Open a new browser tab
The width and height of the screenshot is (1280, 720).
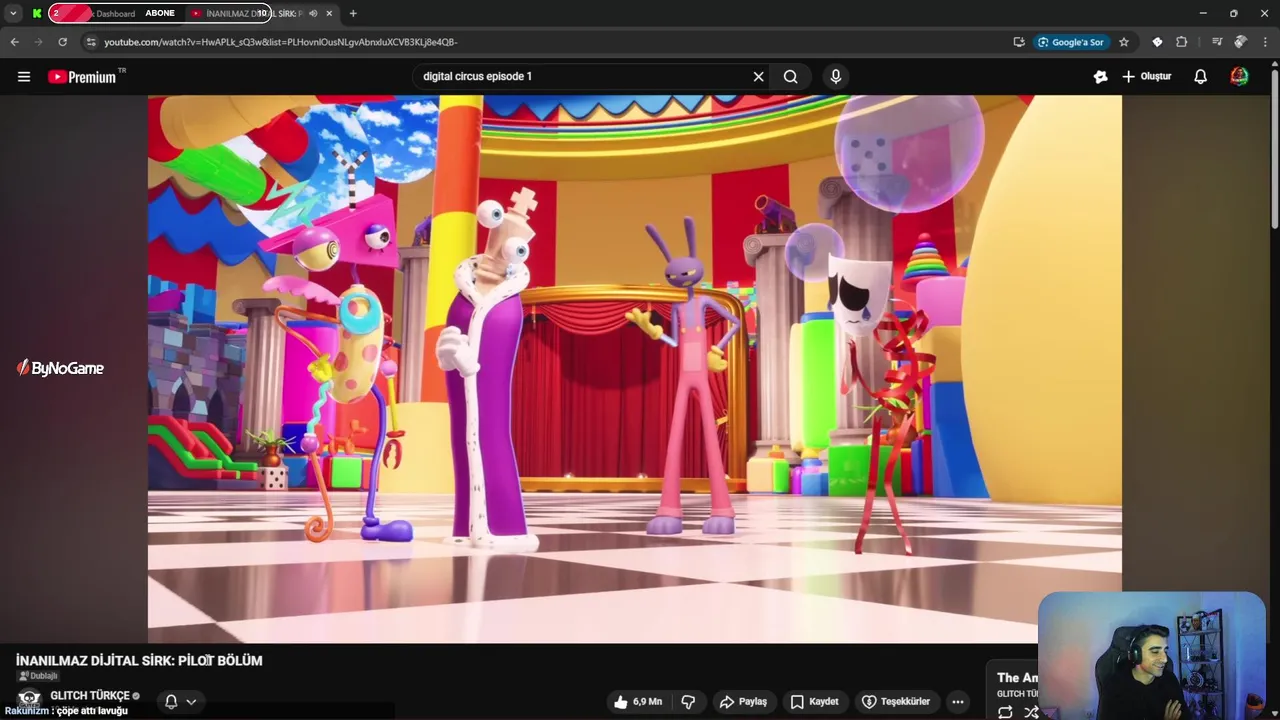[x=353, y=13]
